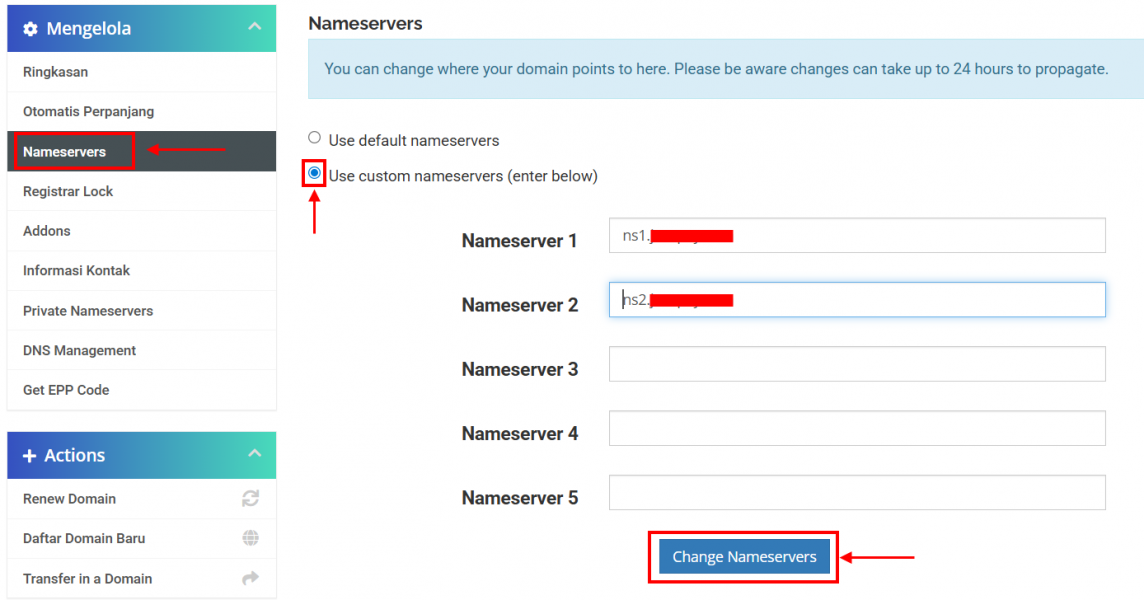Click the Renew Domain refresh icon
Screen dimensions: 1144x600
click(250, 499)
